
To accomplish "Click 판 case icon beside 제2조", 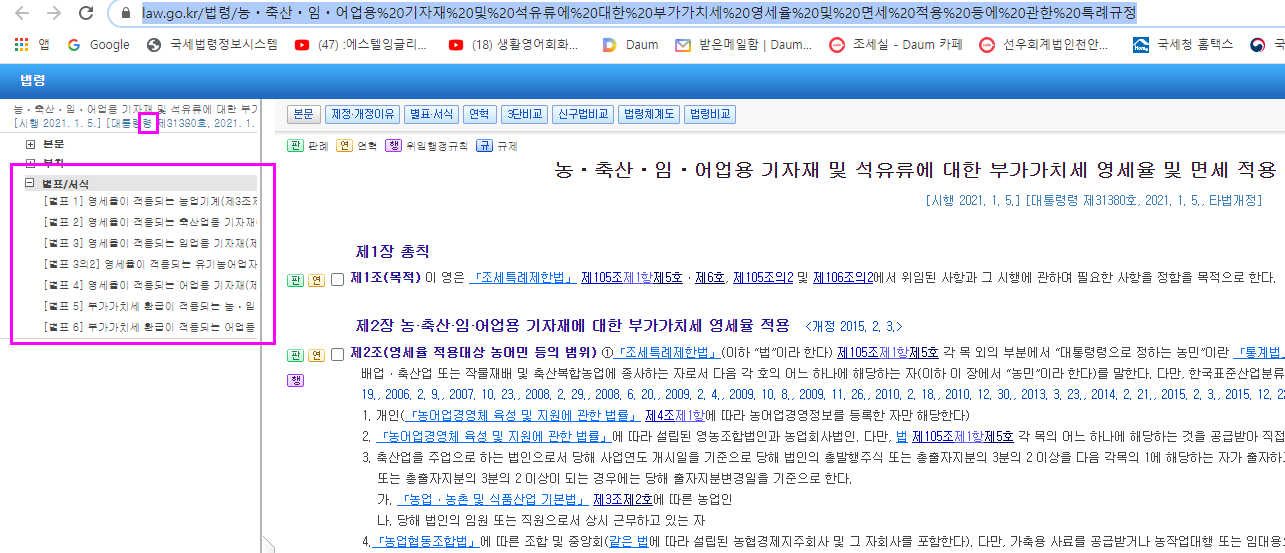I will pyautogui.click(x=295, y=354).
